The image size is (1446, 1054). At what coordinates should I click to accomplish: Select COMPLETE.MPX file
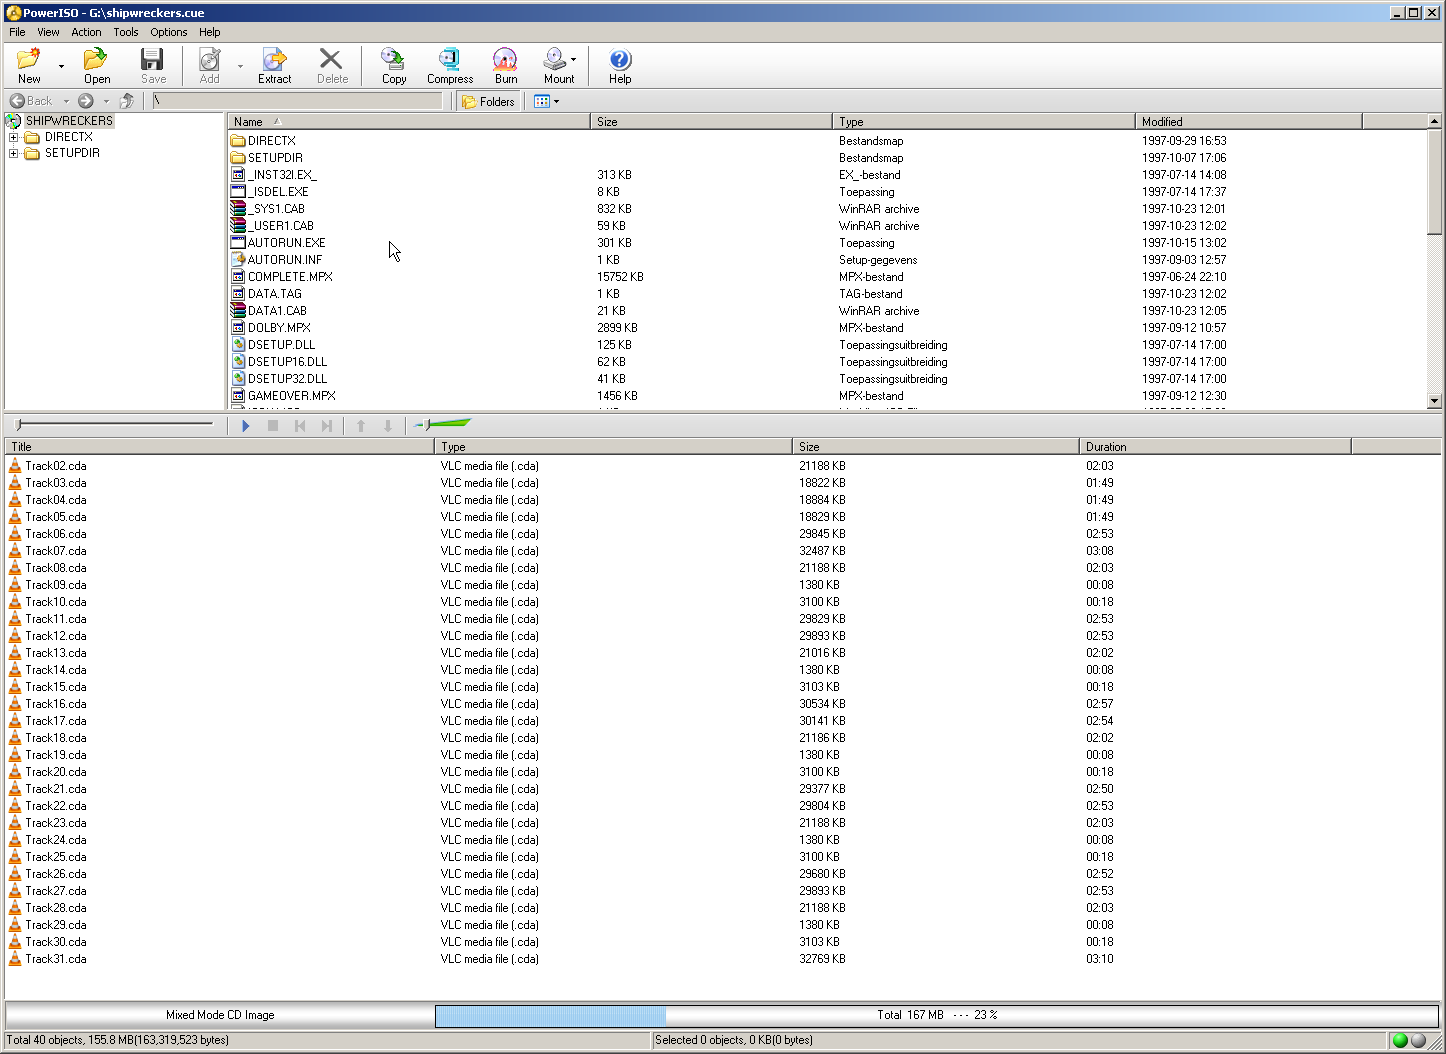[290, 277]
